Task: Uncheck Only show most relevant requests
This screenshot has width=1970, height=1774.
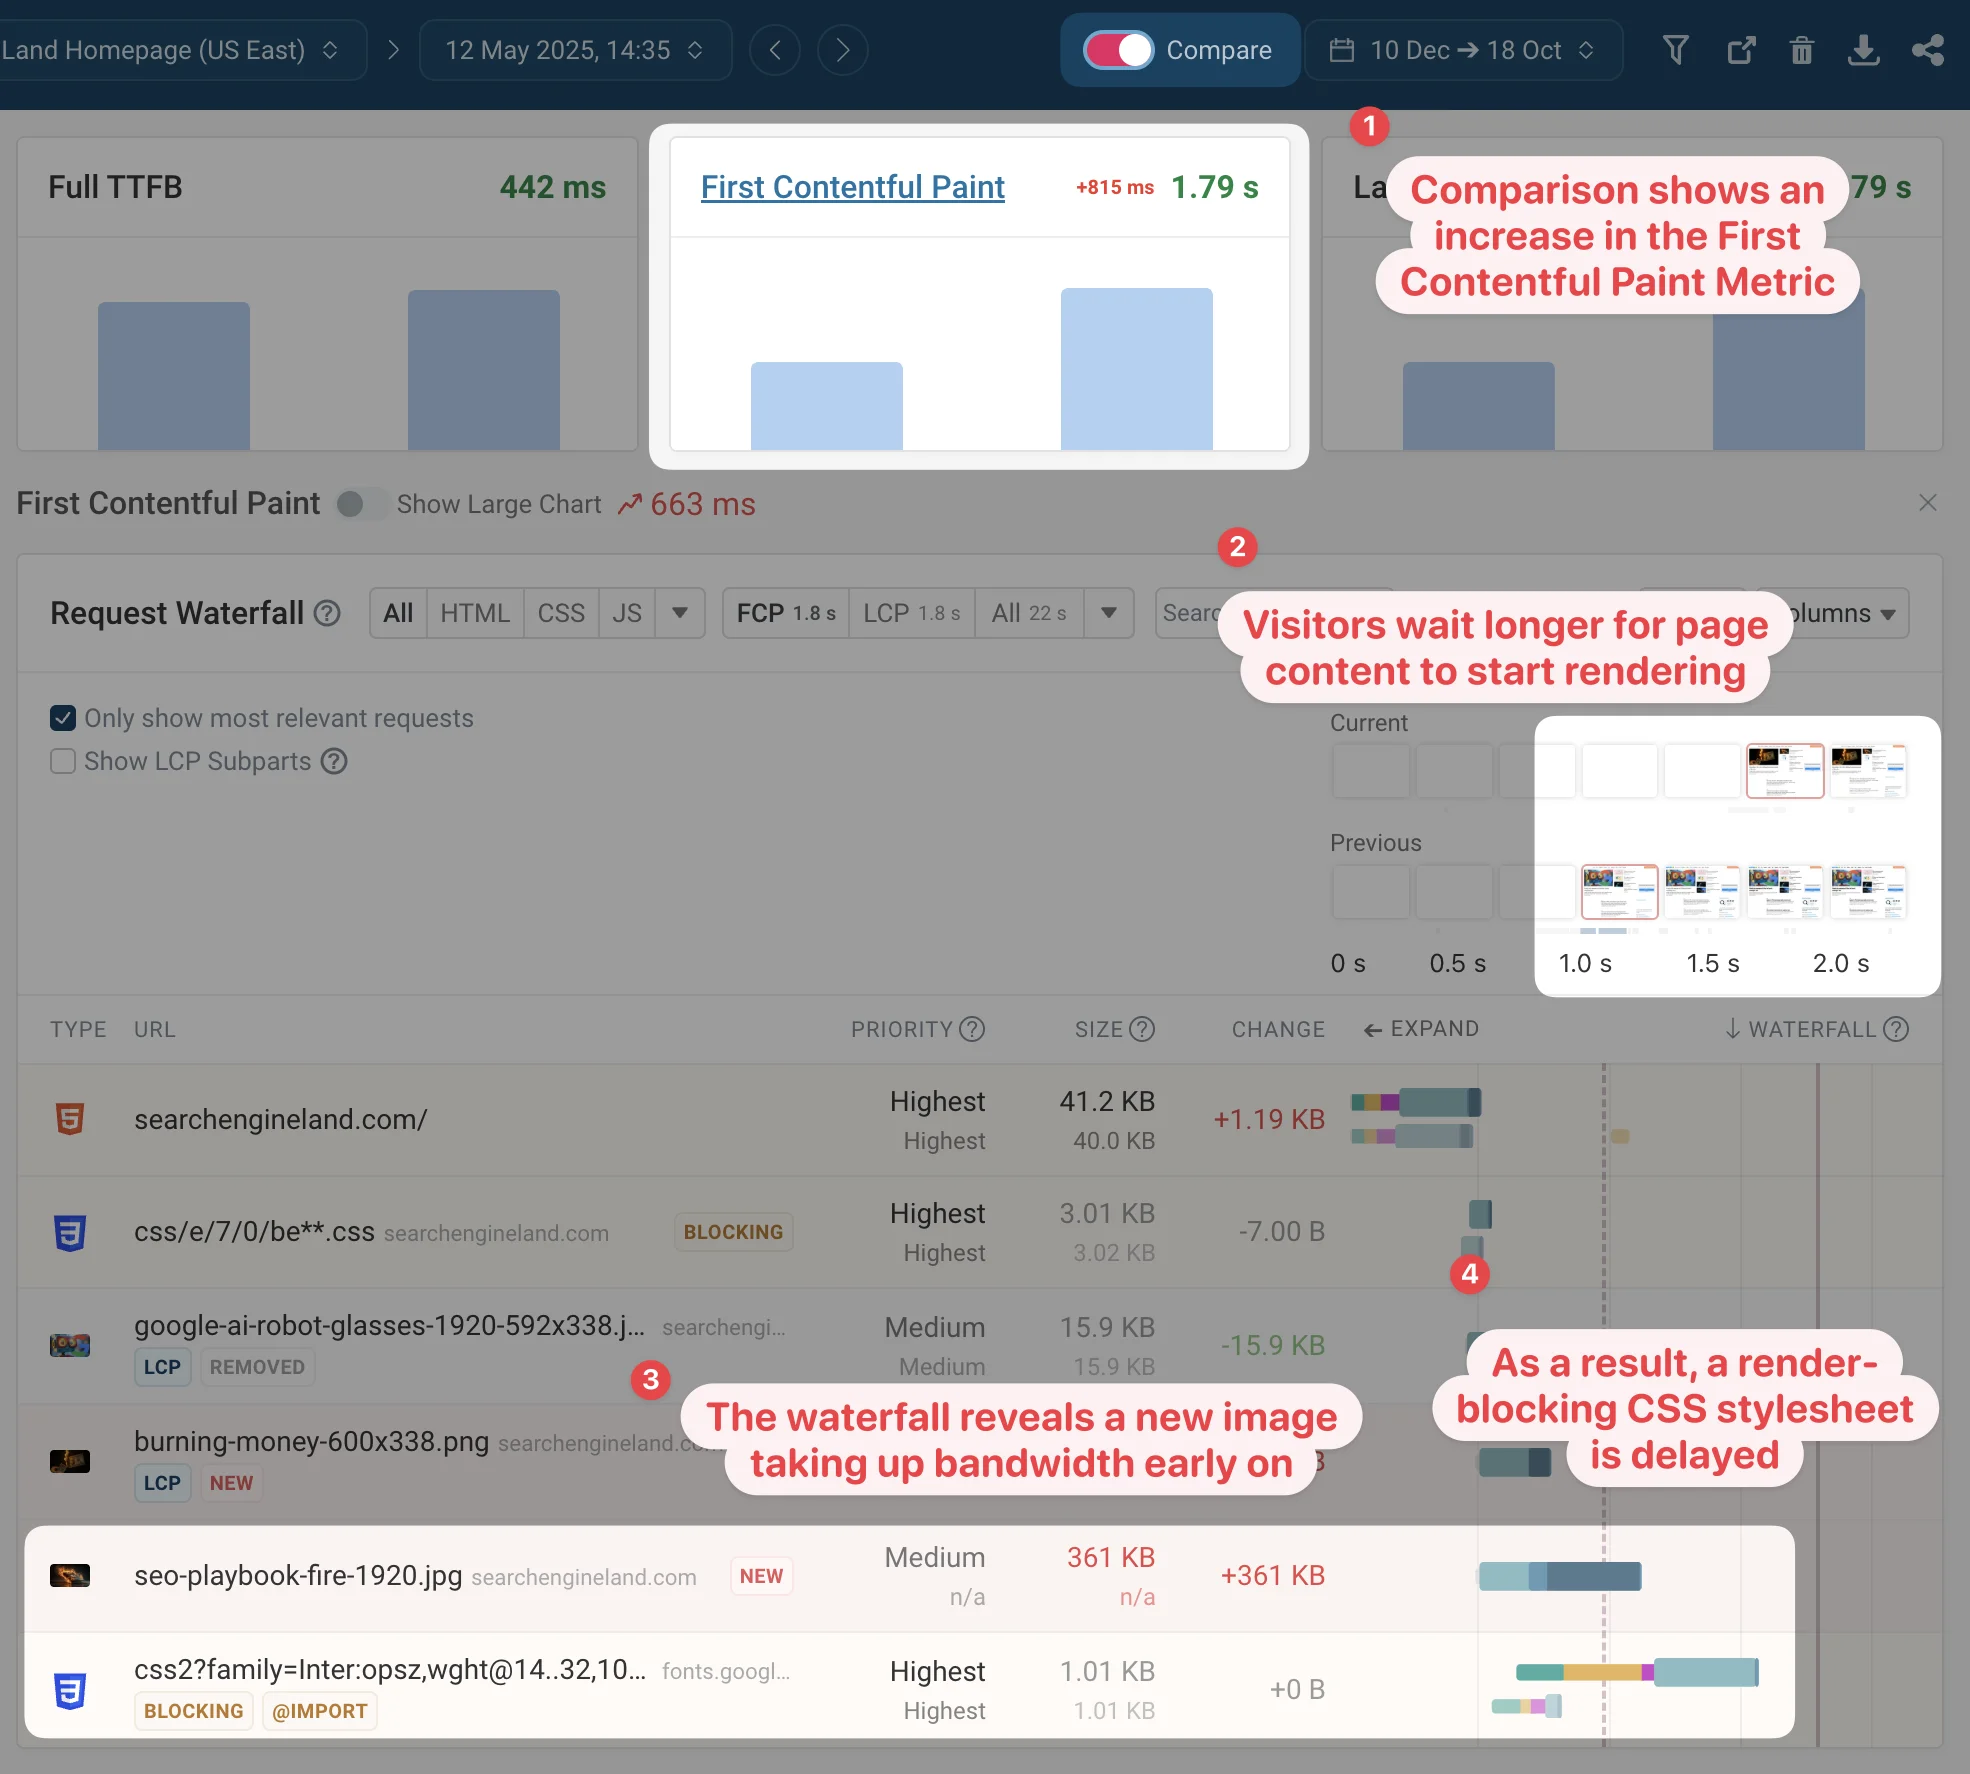Action: pos(63,718)
